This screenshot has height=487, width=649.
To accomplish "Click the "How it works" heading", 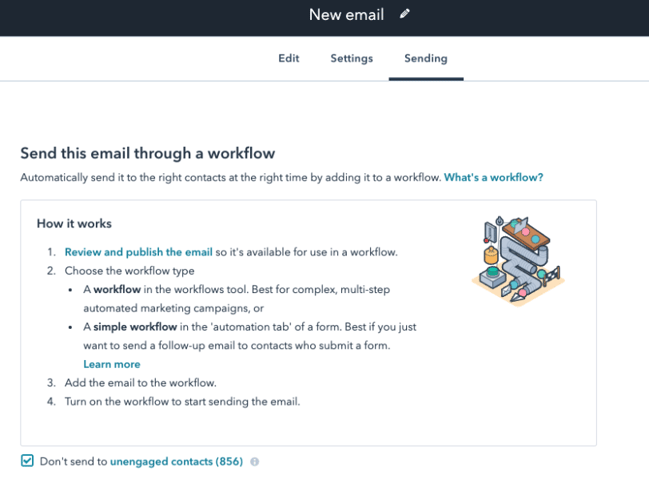I will 74,223.
